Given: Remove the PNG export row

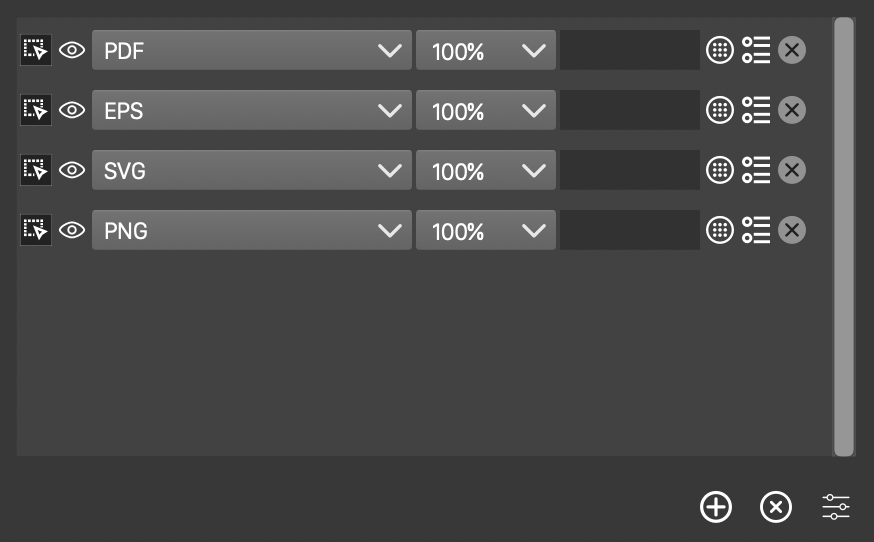Looking at the screenshot, I should [792, 230].
